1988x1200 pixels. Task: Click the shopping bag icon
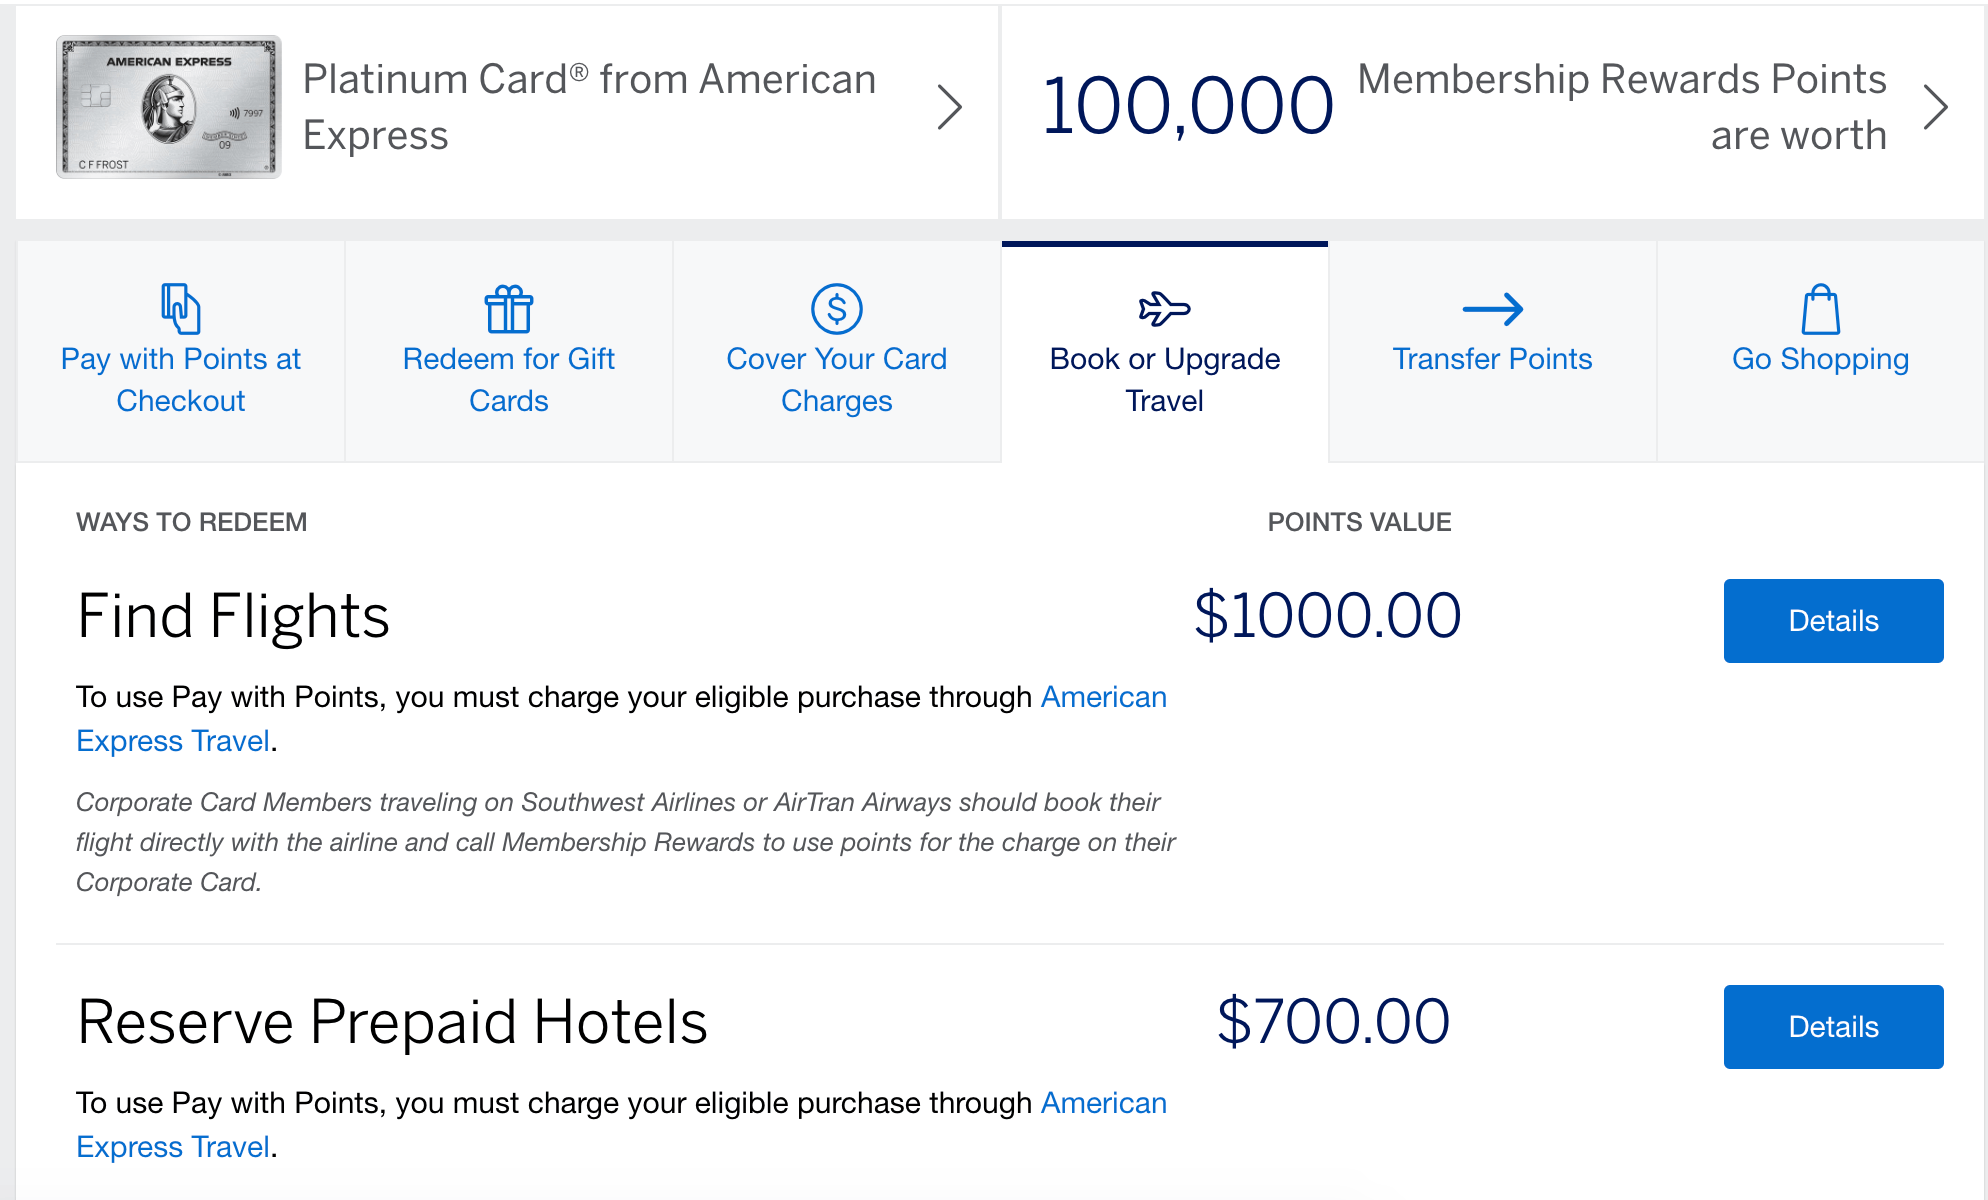pos(1820,309)
